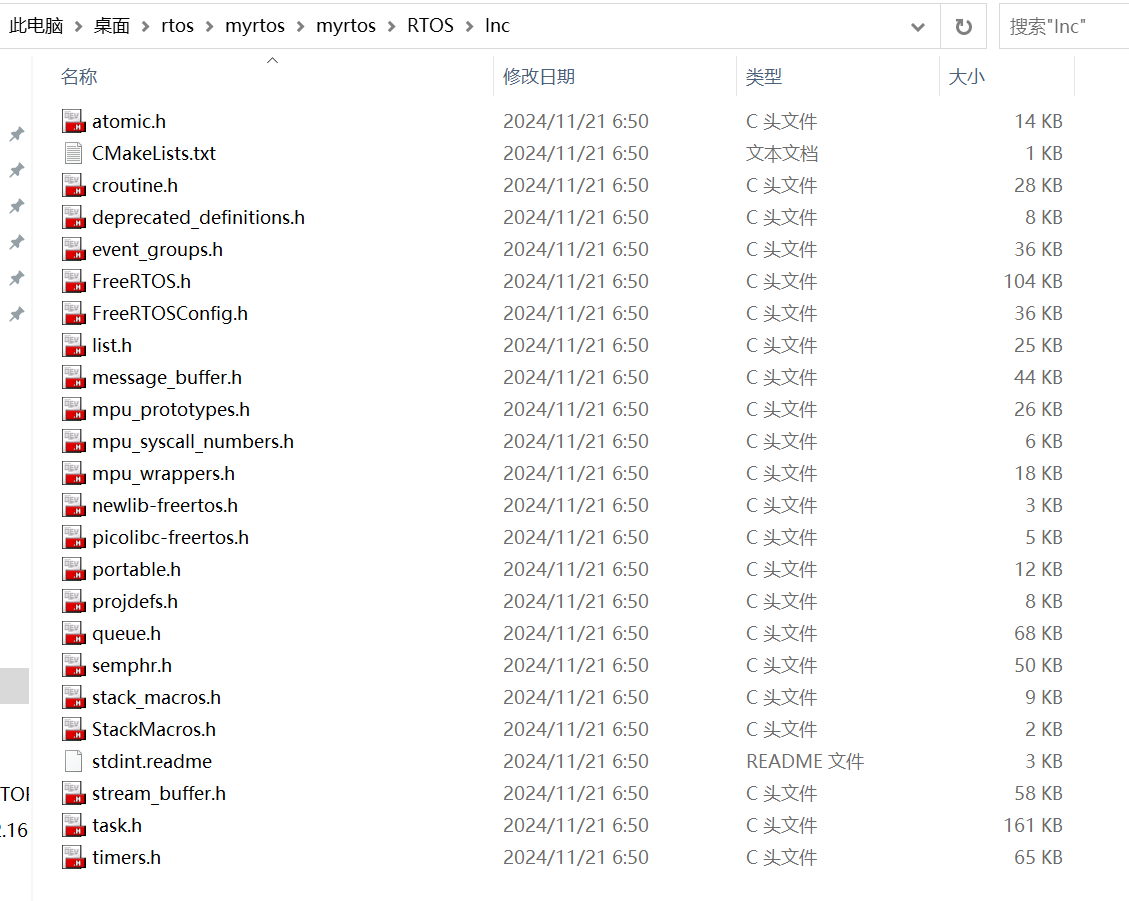Click the FreeRTOSConfig.h file icon
Screen dimensions: 1129x901
coord(73,313)
